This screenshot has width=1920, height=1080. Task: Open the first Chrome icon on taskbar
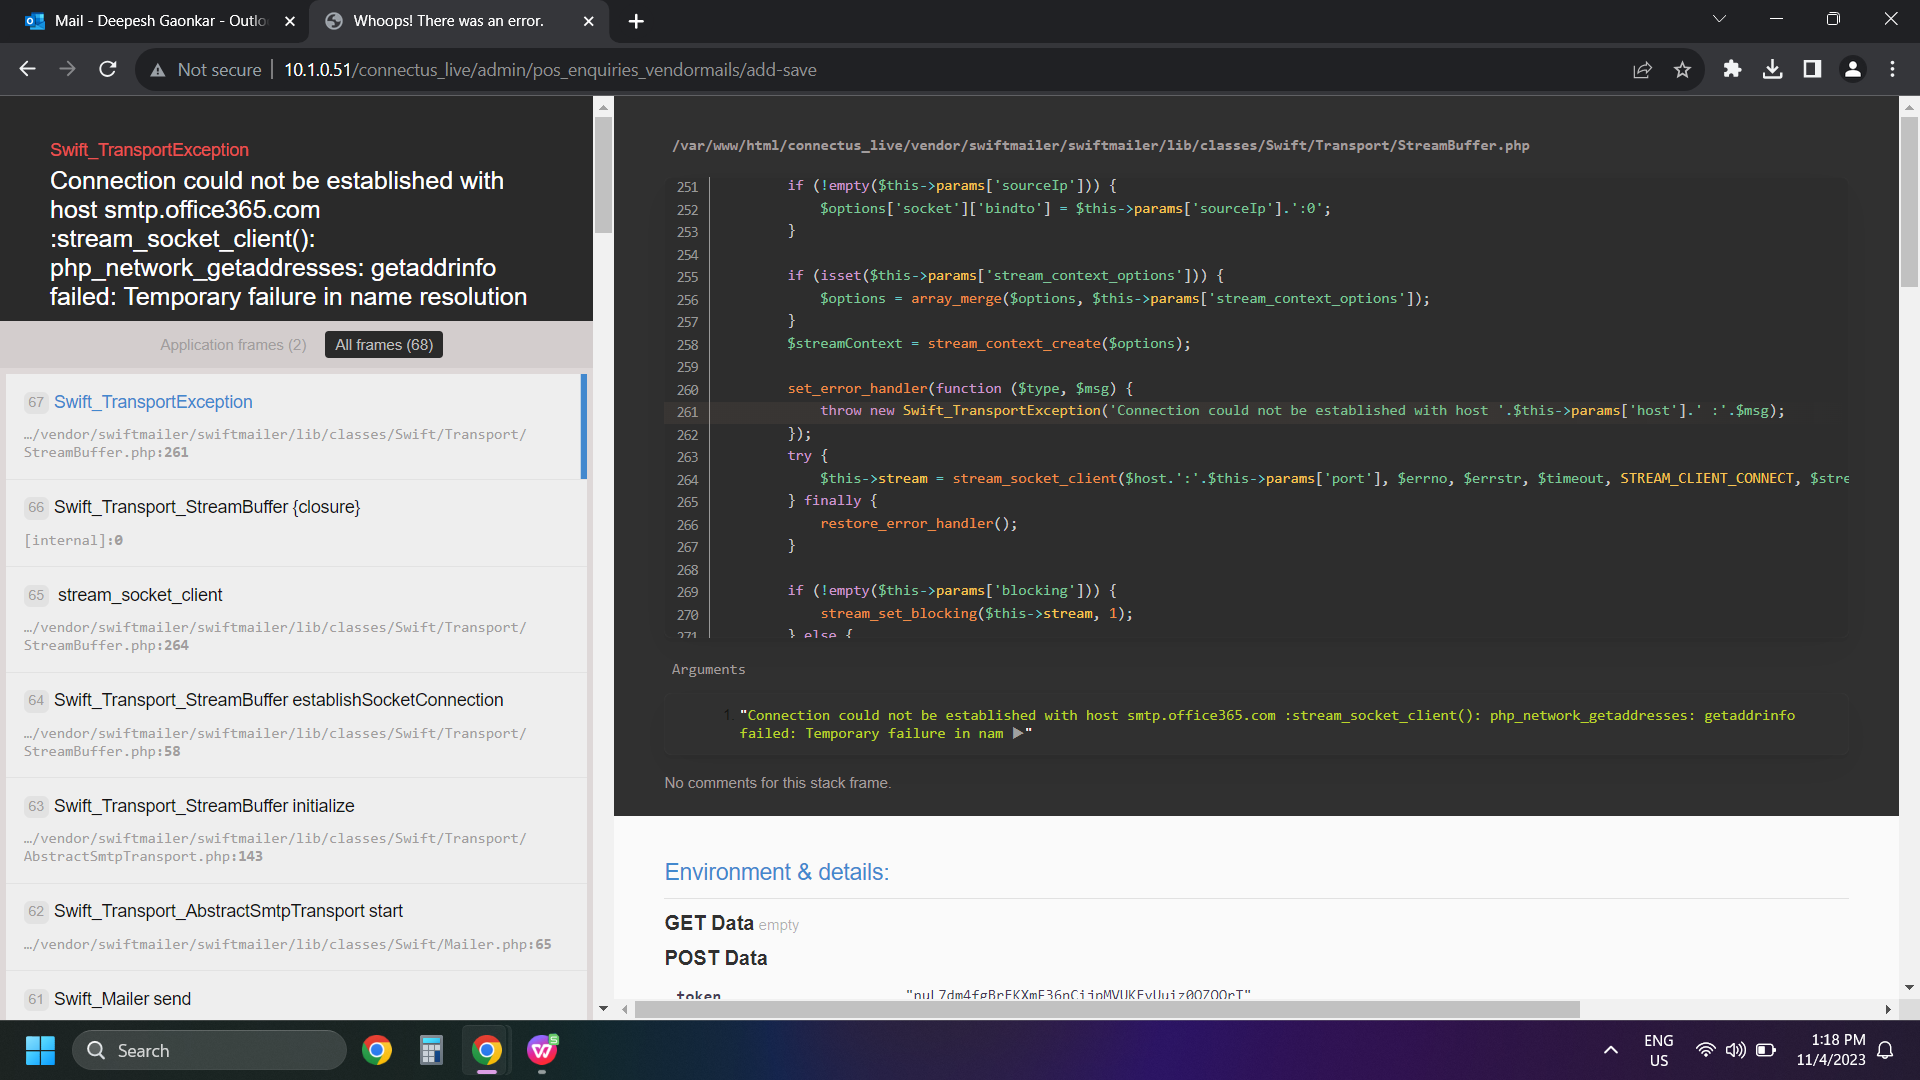pos(377,1050)
